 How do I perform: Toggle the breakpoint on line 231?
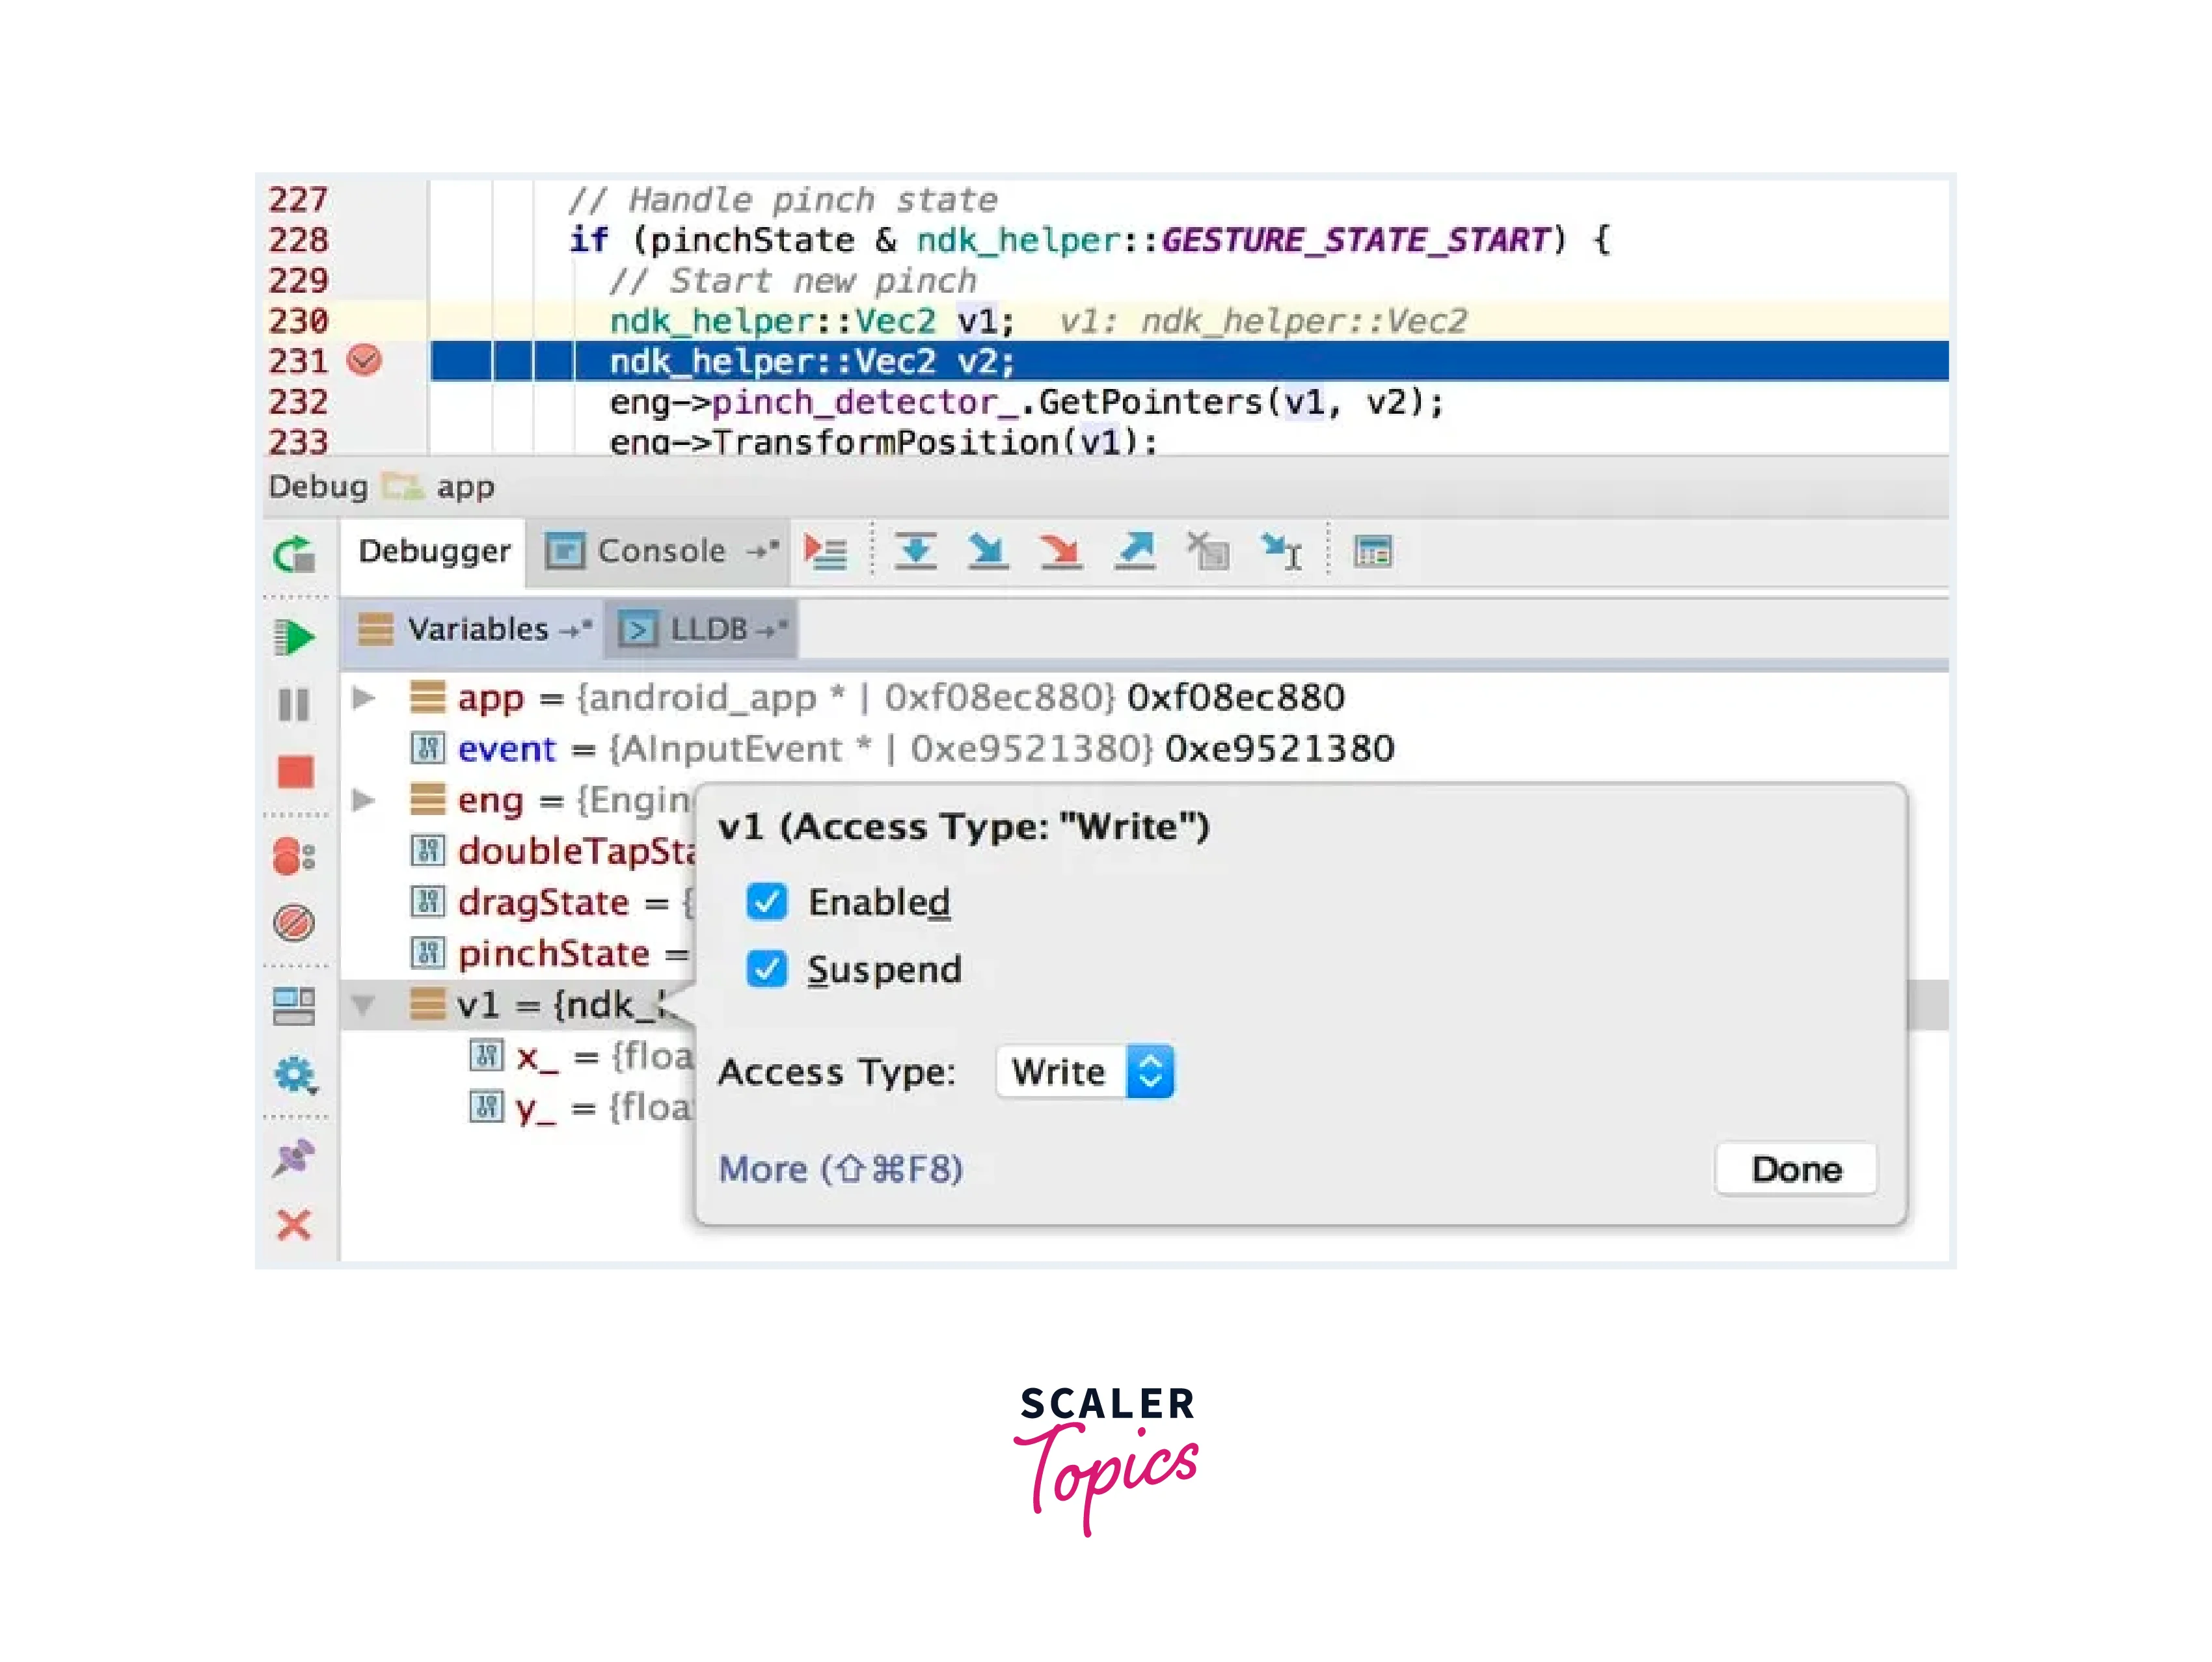(364, 360)
